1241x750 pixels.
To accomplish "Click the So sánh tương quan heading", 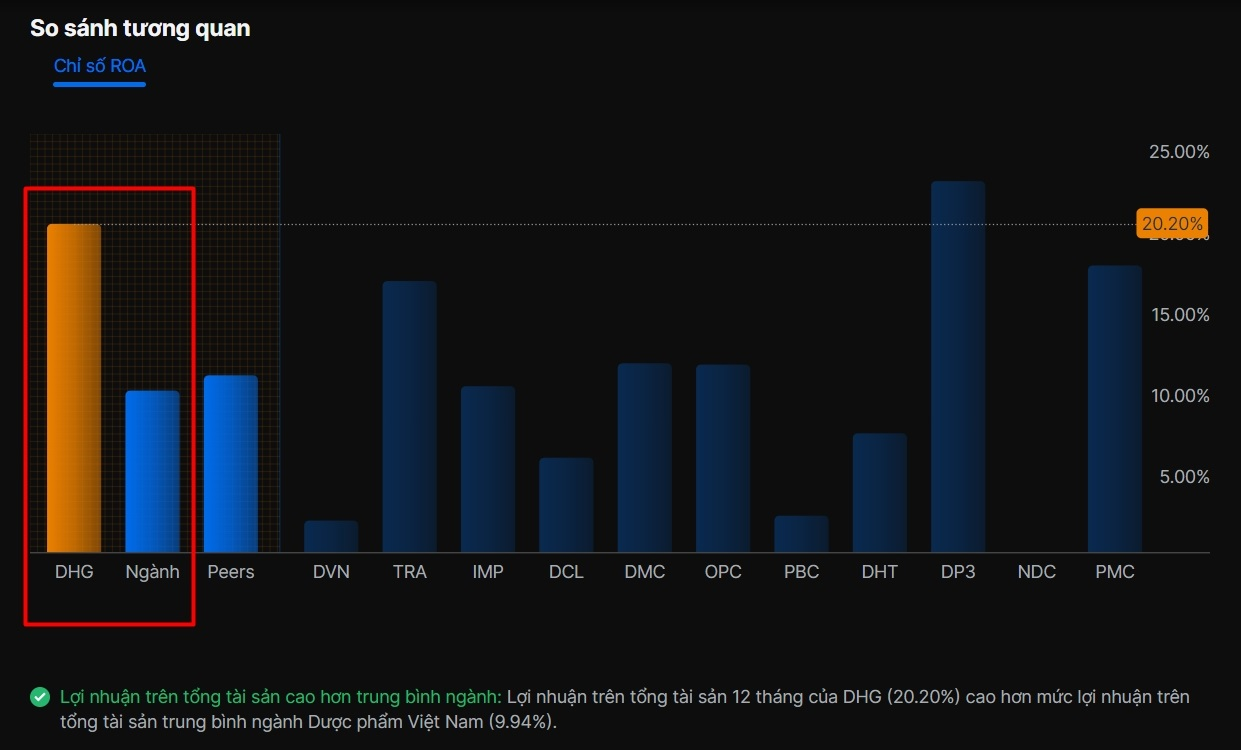I will tap(140, 29).
